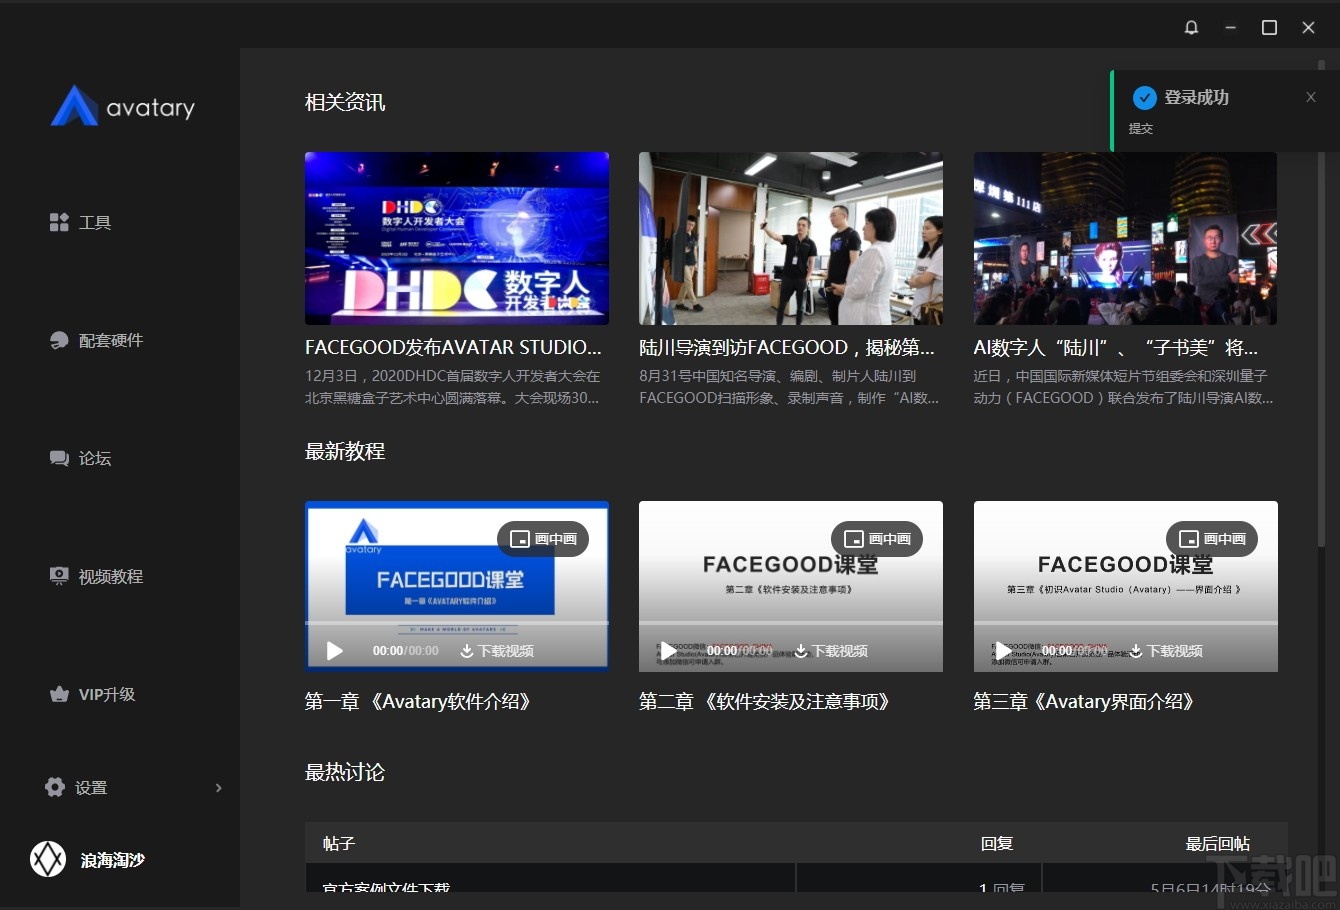Open the 配套硬件 hardware section

click(x=96, y=340)
